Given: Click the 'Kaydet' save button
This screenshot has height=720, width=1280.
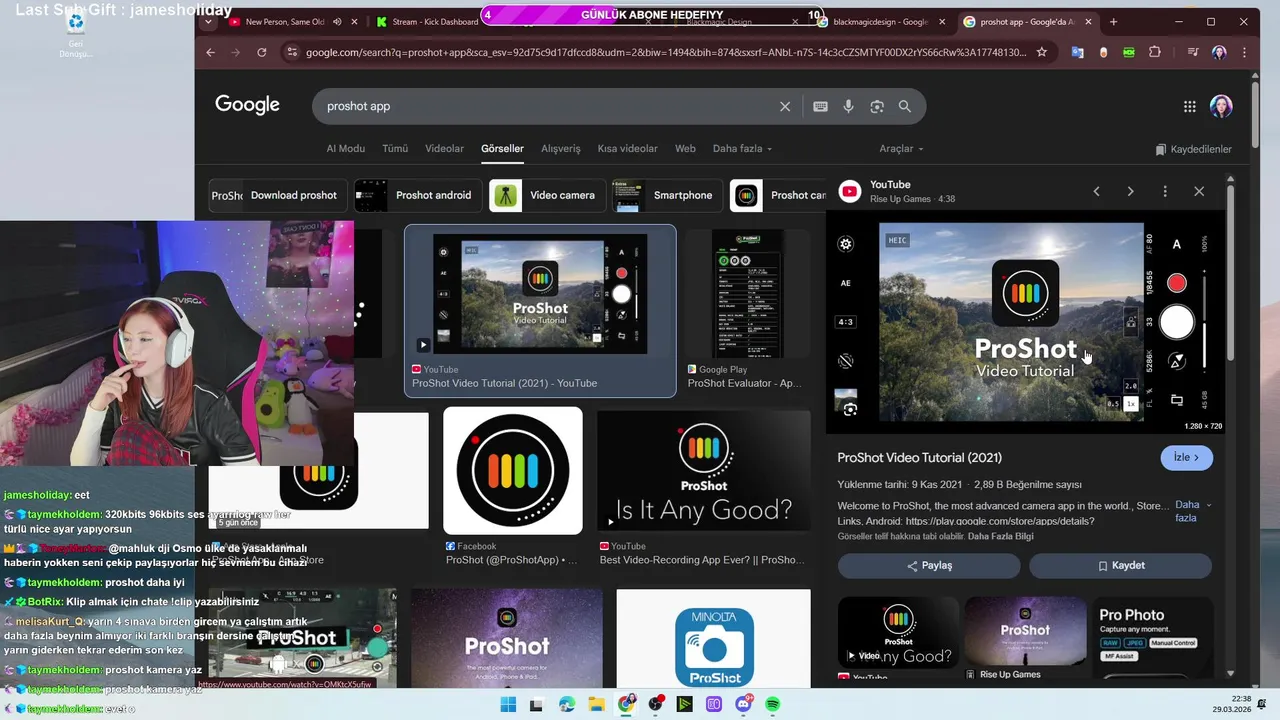Looking at the screenshot, I should tap(1120, 565).
